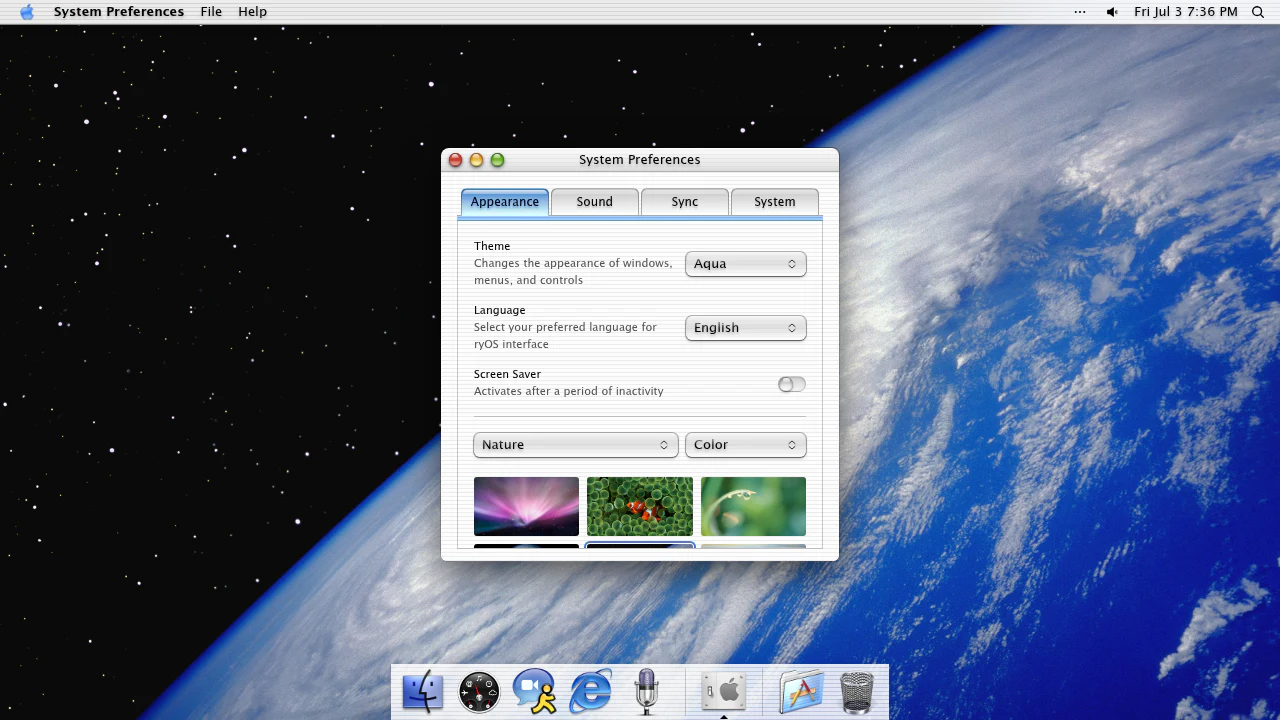Open Finder from the dock
Image resolution: width=1280 pixels, height=720 pixels.
coord(422,692)
